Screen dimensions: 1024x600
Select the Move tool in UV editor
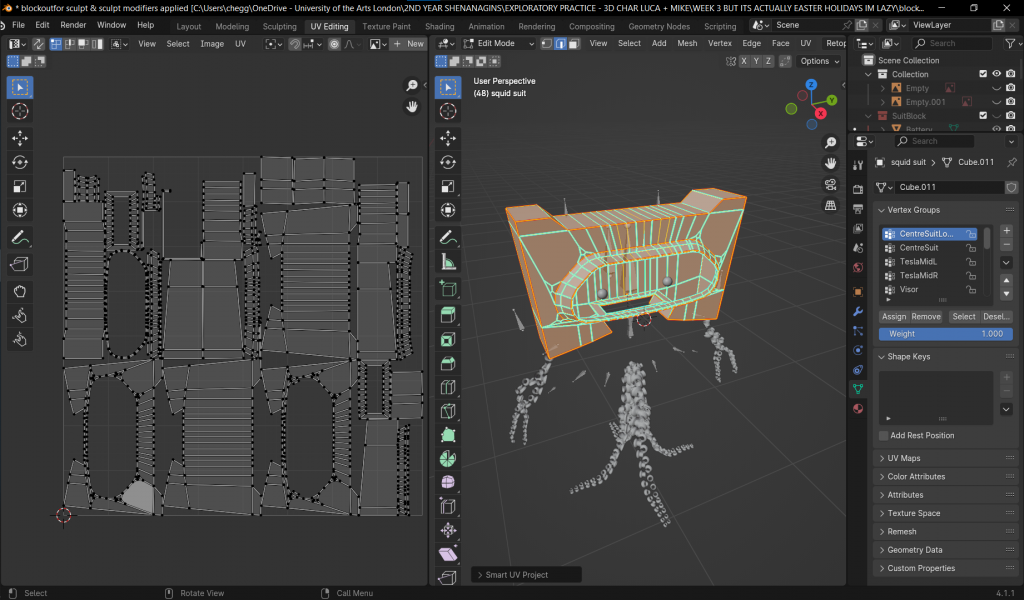(20, 138)
